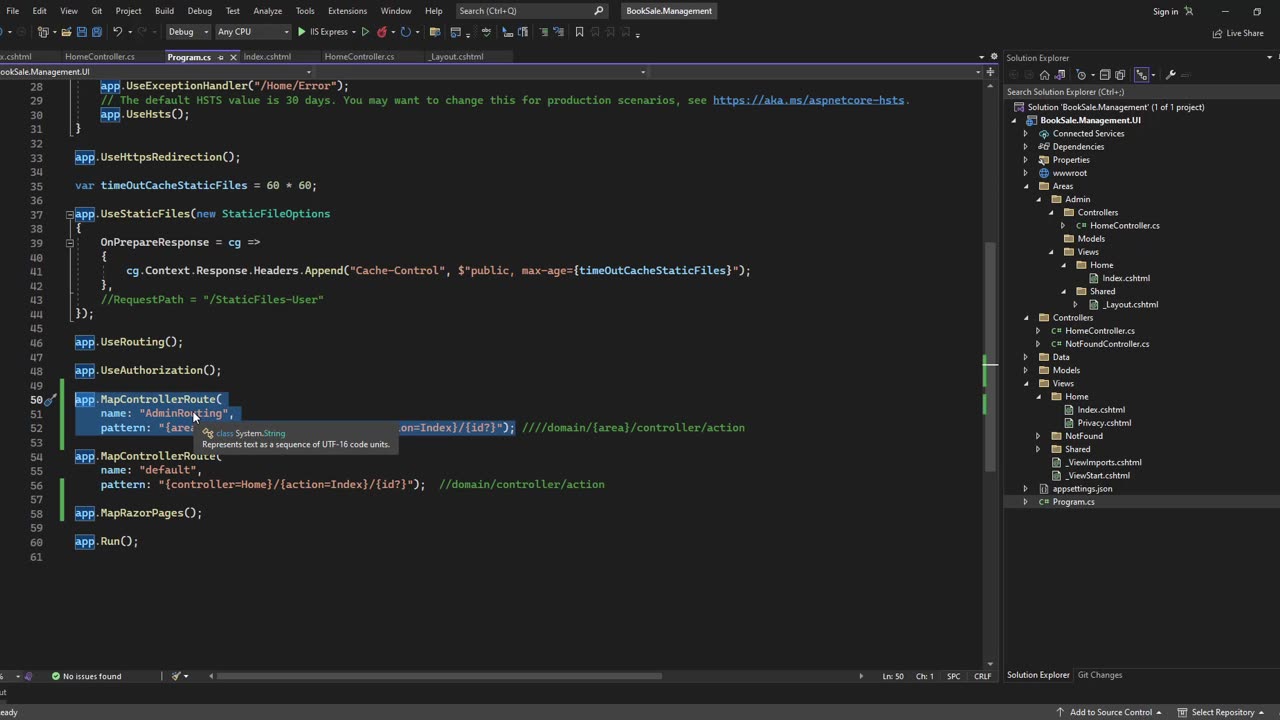
Task: Collapse the Admin folder node
Action: (1038, 199)
